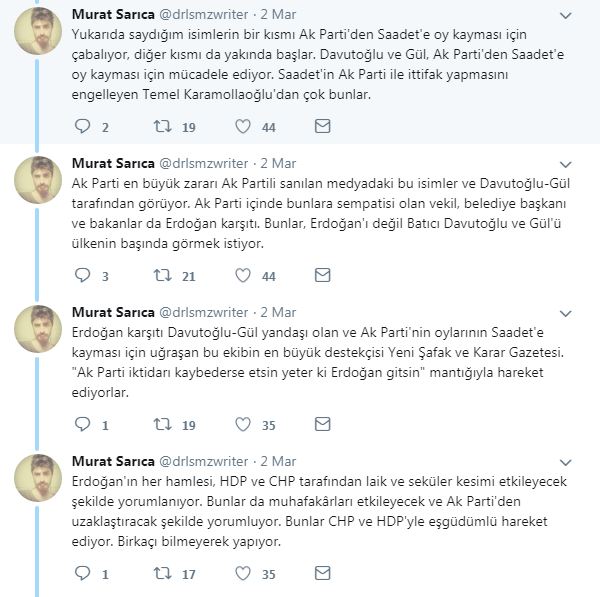This screenshot has width=600, height=597.
Task: Share third tweet via the envelope icon
Action: (x=322, y=424)
